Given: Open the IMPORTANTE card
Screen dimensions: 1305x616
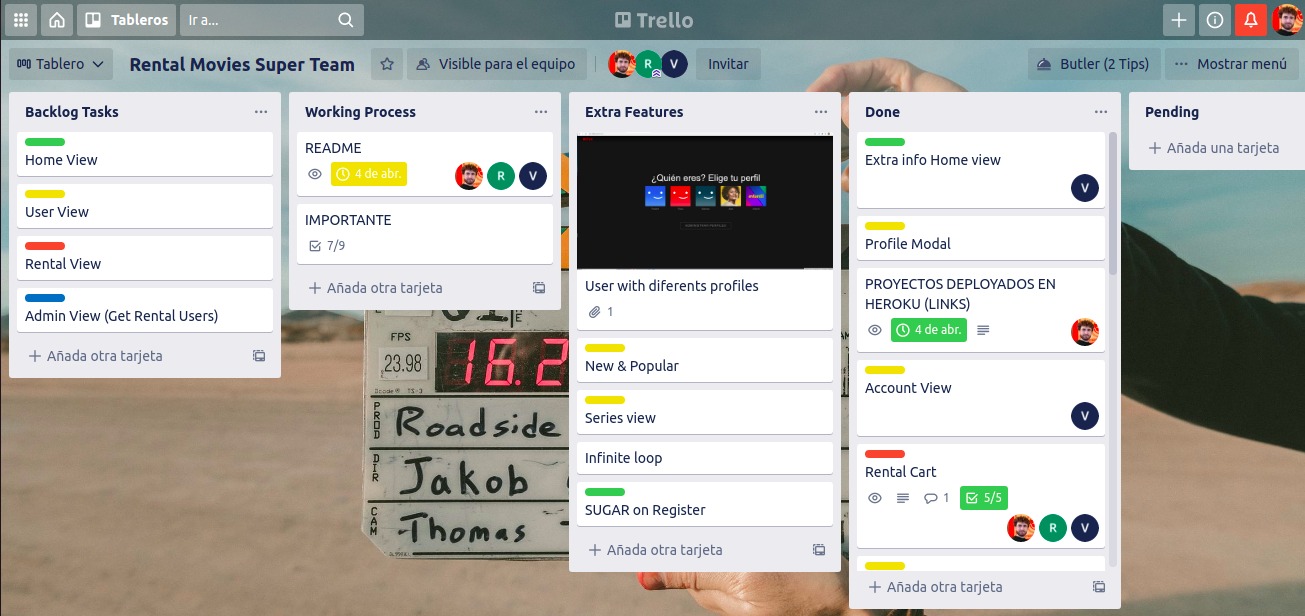Looking at the screenshot, I should (425, 234).
